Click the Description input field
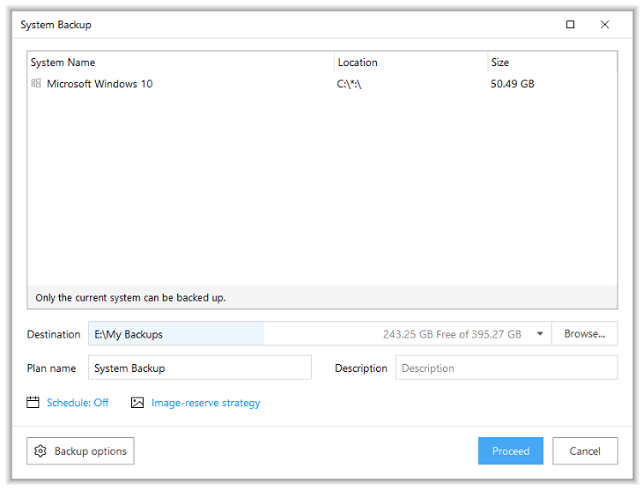This screenshot has height=490, width=640. point(506,368)
